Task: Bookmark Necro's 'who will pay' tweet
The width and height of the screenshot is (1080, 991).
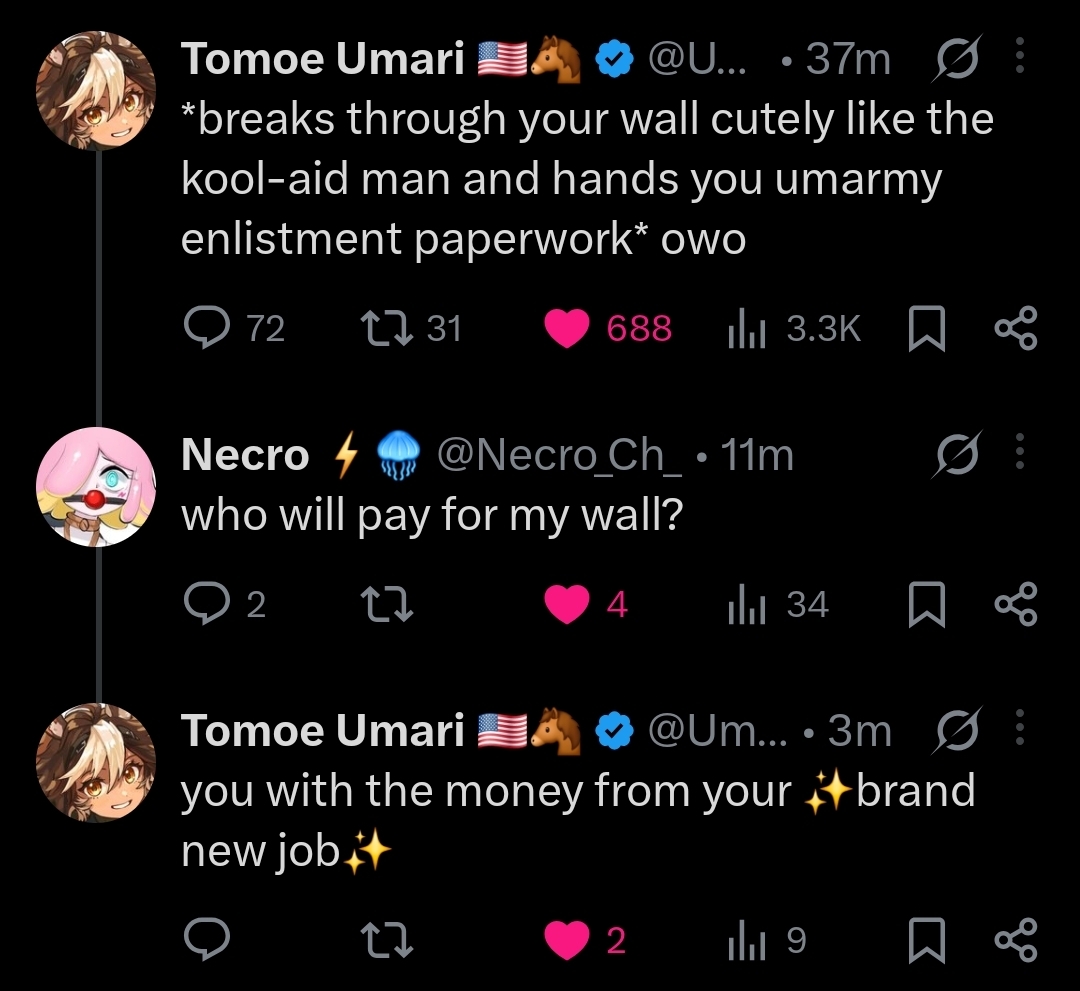Action: tap(927, 603)
